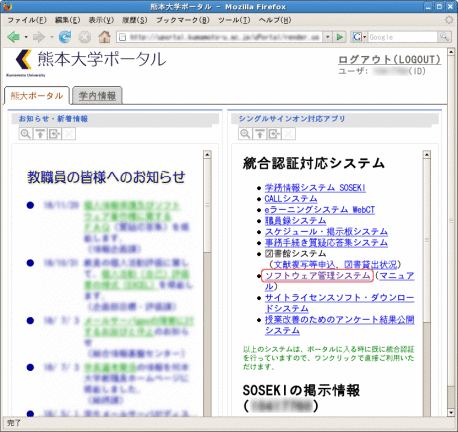
Task: Open the 授業改善のためのアンケート結果公開システム link
Action: (x=339, y=325)
